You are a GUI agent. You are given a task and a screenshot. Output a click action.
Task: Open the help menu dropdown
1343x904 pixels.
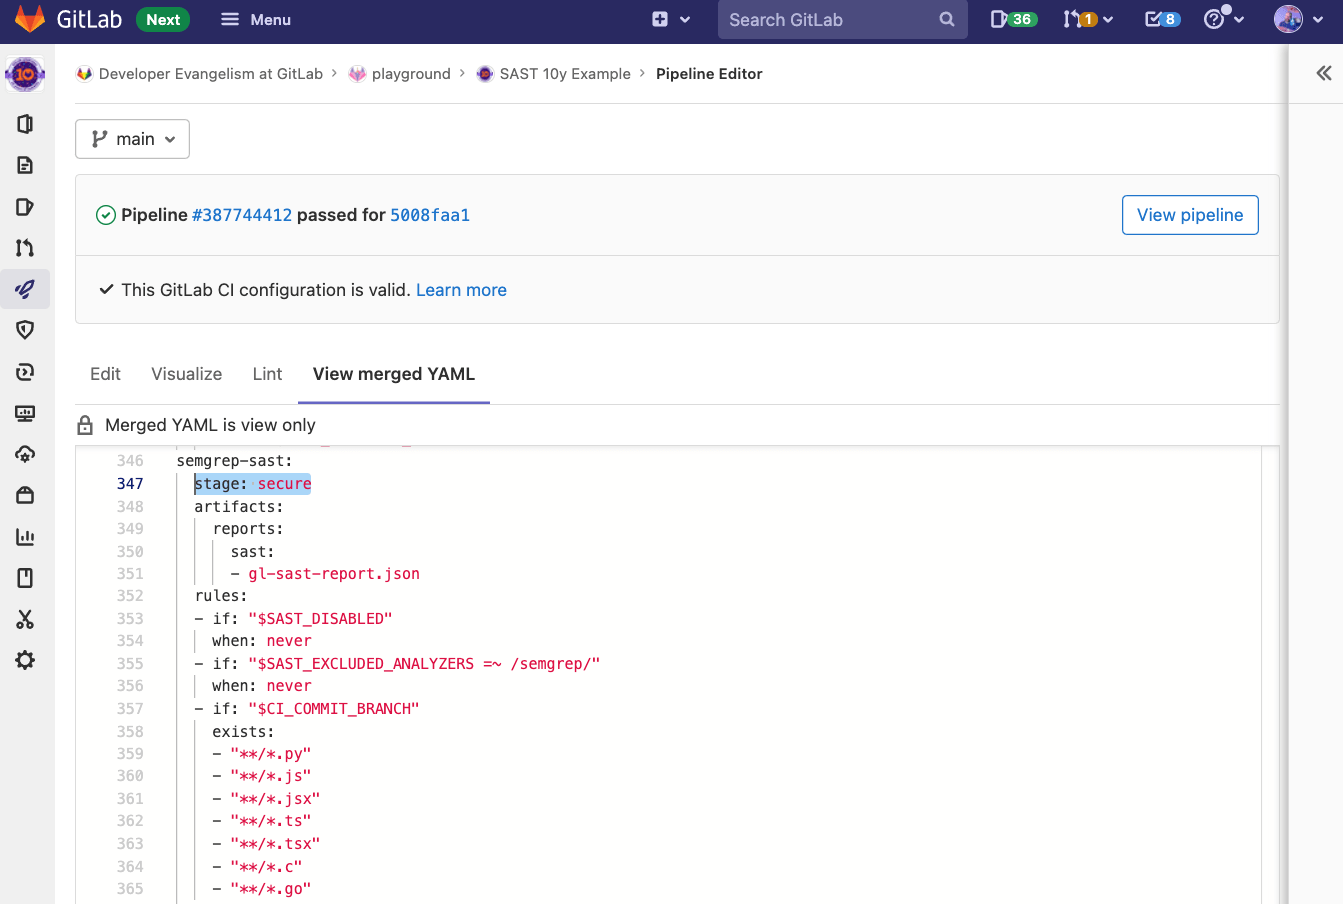pos(1222,18)
